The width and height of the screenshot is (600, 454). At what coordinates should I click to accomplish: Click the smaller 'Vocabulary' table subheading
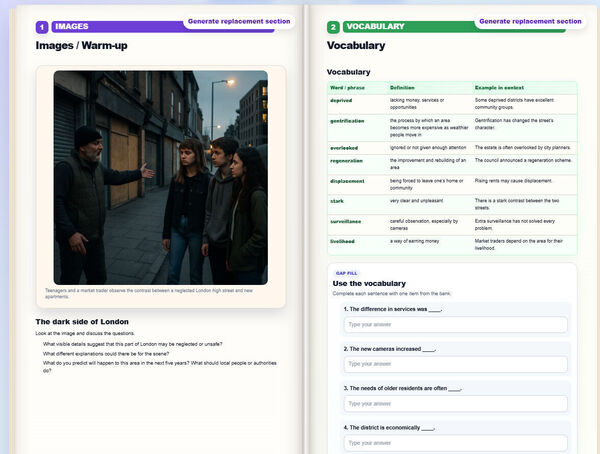[x=348, y=72]
